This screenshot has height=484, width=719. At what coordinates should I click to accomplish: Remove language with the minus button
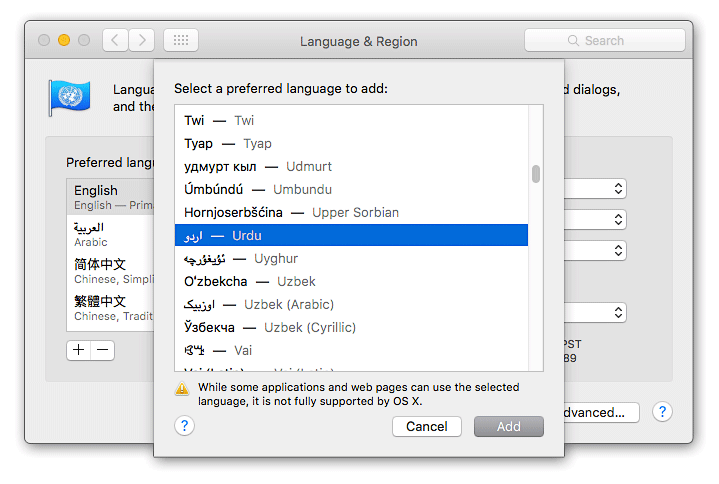coord(103,350)
